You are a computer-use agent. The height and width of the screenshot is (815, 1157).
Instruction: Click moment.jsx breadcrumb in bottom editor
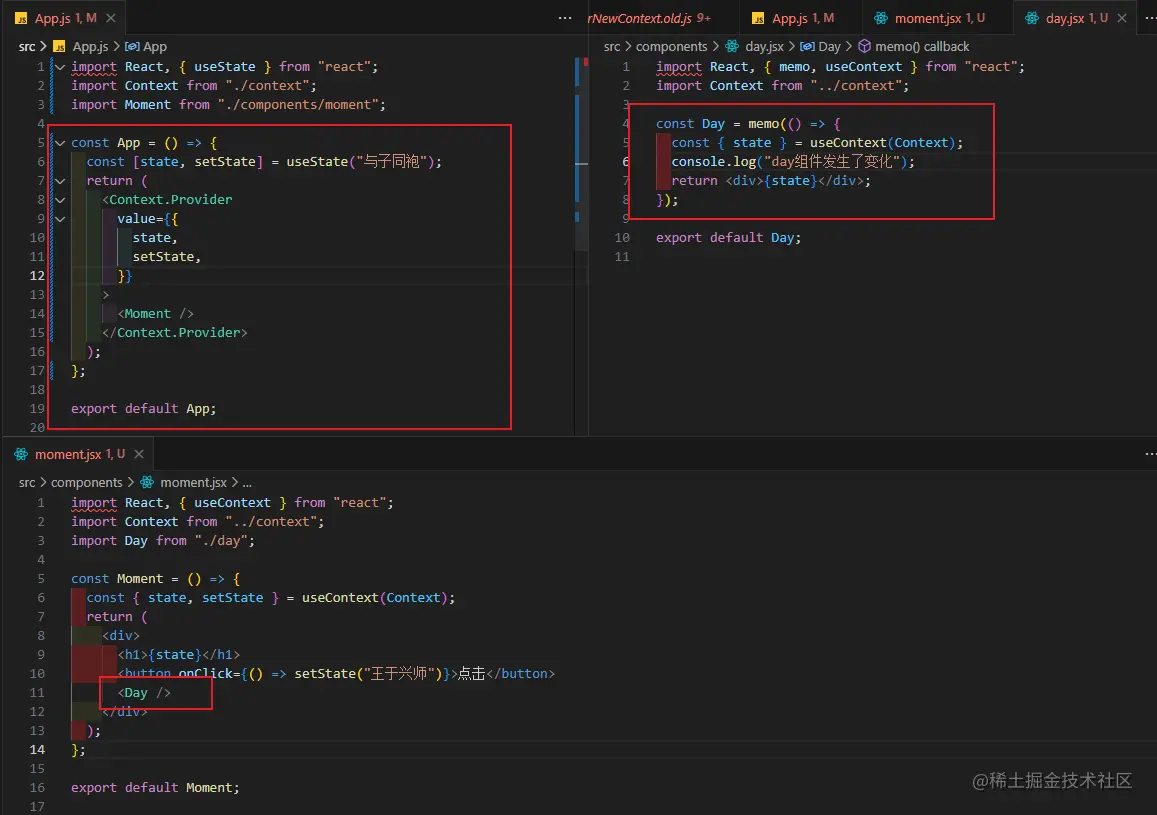tap(193, 482)
